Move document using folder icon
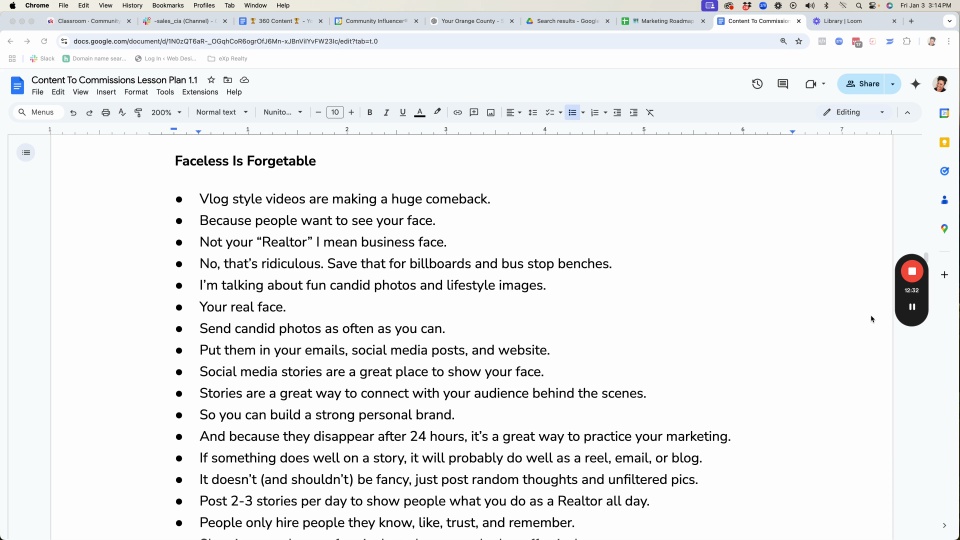 tap(228, 80)
